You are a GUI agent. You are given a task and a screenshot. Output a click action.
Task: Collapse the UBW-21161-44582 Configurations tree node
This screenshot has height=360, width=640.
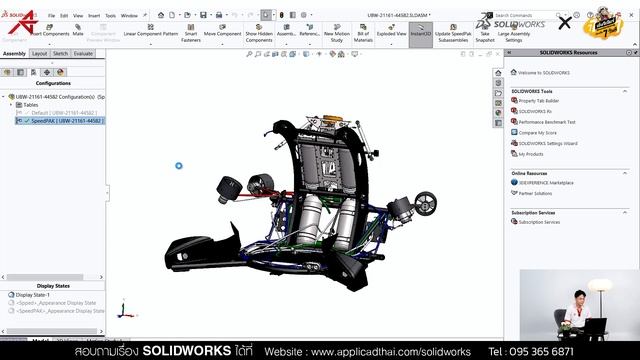(4, 97)
